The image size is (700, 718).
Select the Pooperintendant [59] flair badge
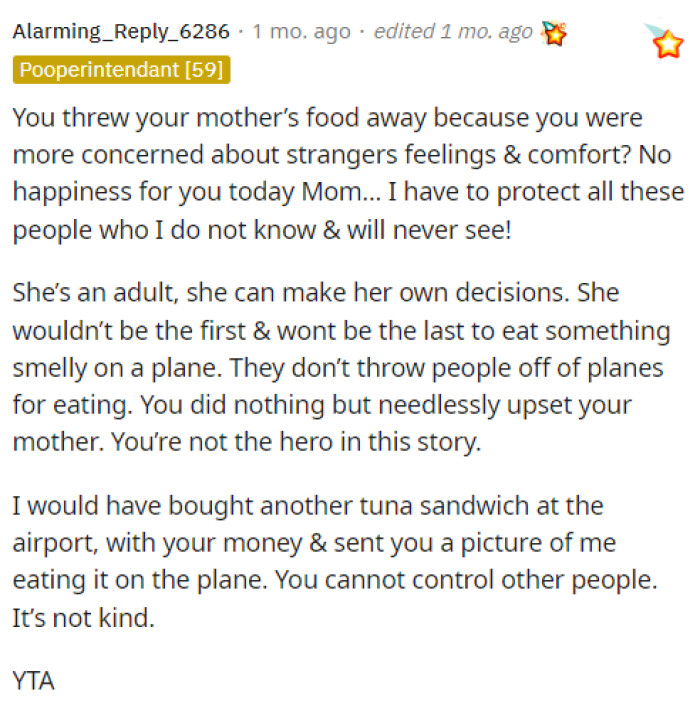(x=122, y=70)
